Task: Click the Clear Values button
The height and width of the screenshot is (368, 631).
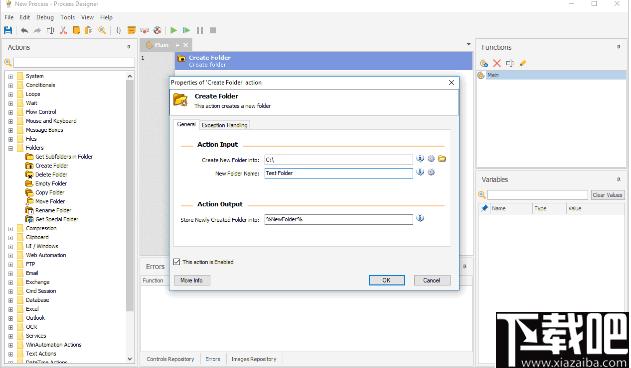Action: coord(607,195)
